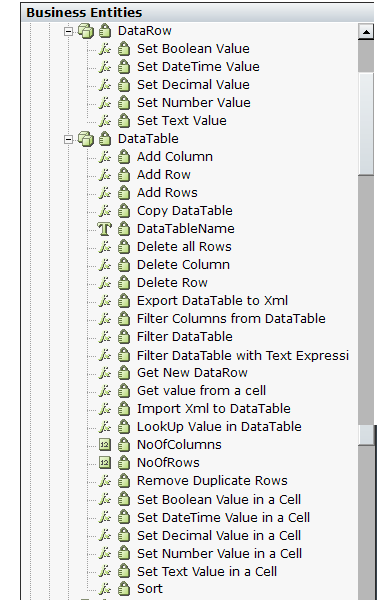The height and width of the screenshot is (610, 387).
Task: Select Get value from a cell
Action: pos(201,391)
